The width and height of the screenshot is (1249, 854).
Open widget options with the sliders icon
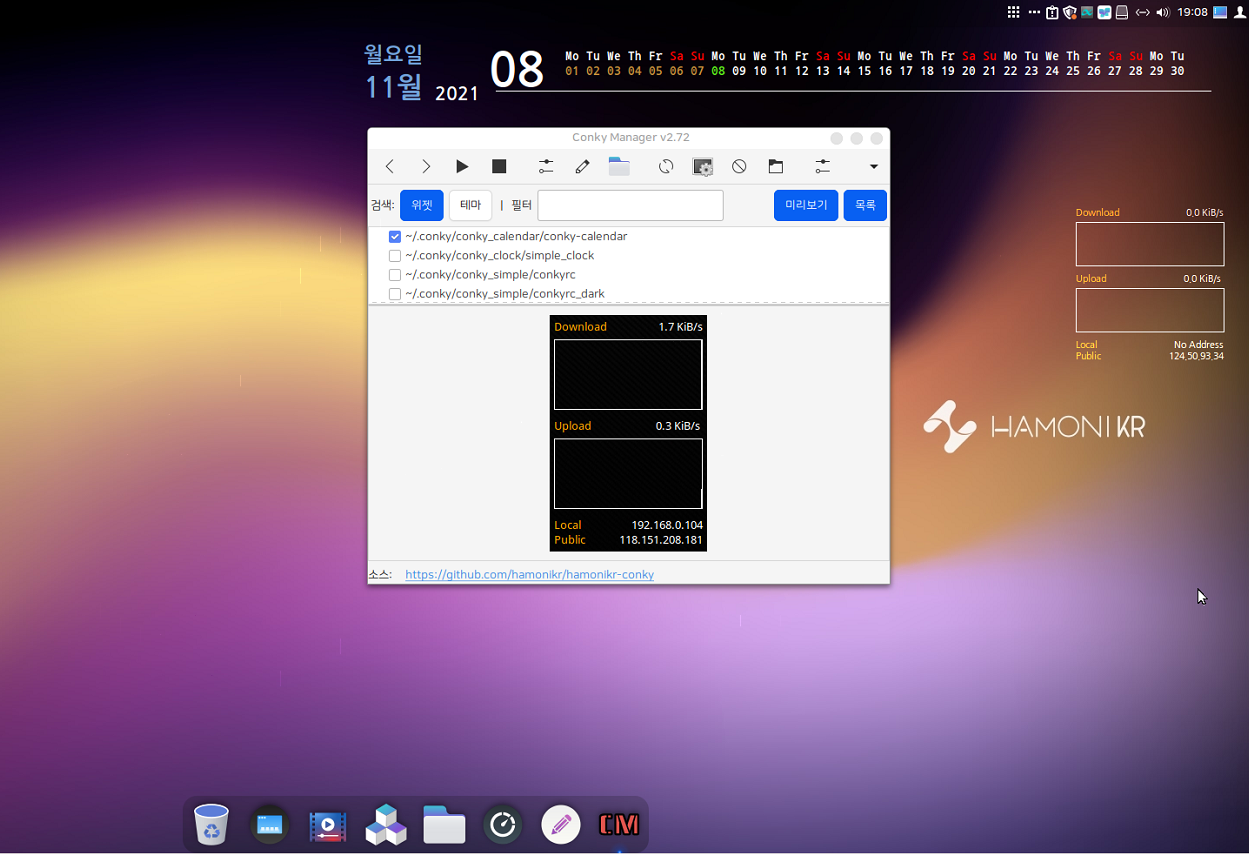point(821,166)
